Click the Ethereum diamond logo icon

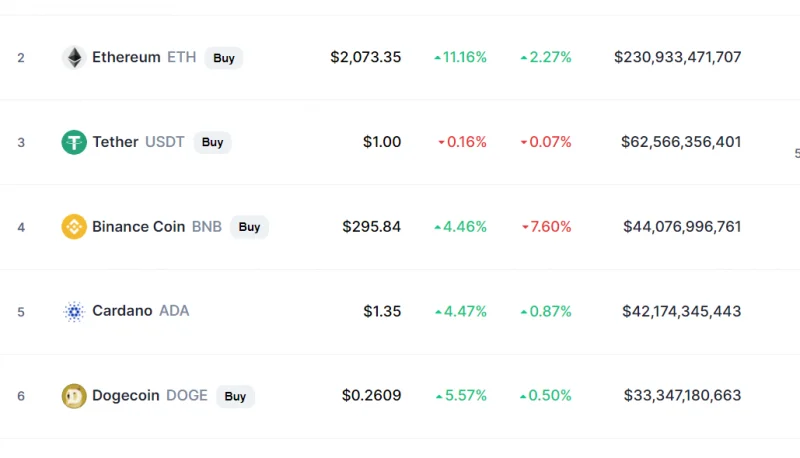(74, 57)
